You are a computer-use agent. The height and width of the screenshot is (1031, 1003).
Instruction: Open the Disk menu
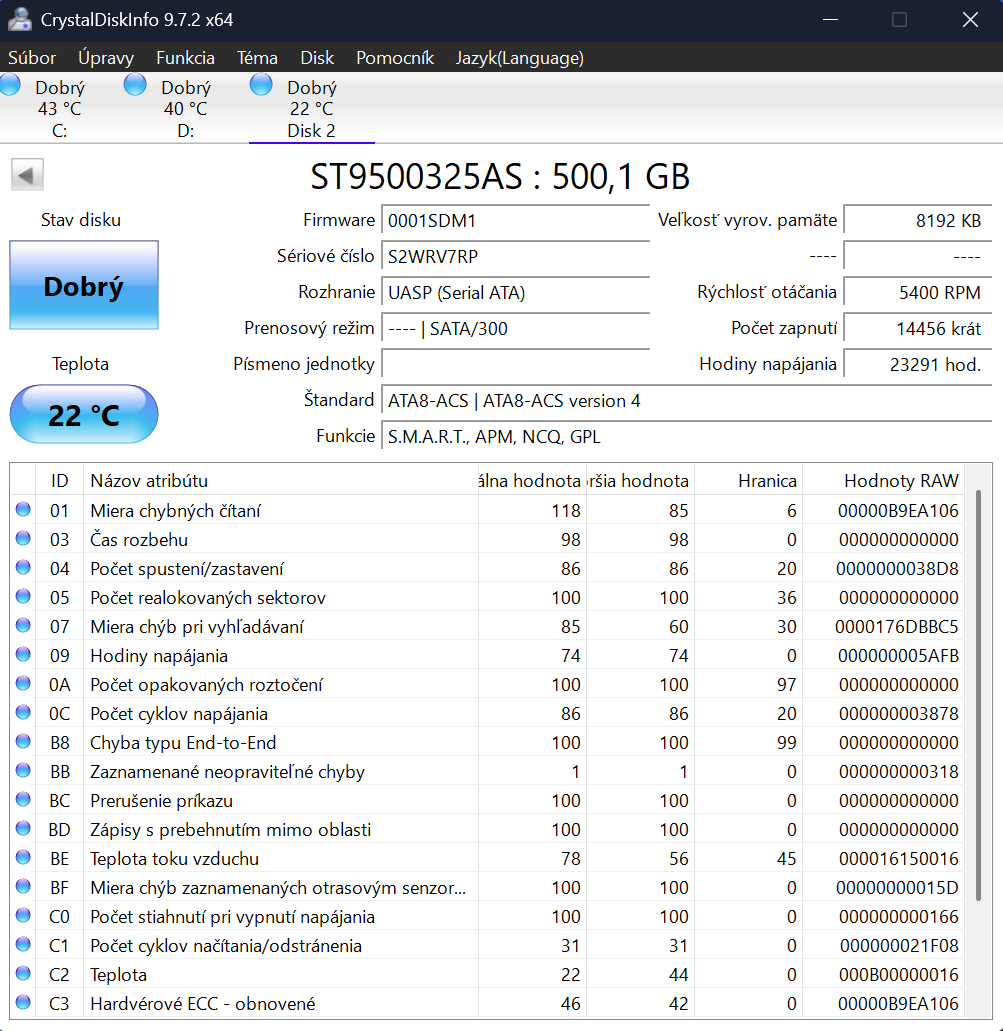(317, 58)
